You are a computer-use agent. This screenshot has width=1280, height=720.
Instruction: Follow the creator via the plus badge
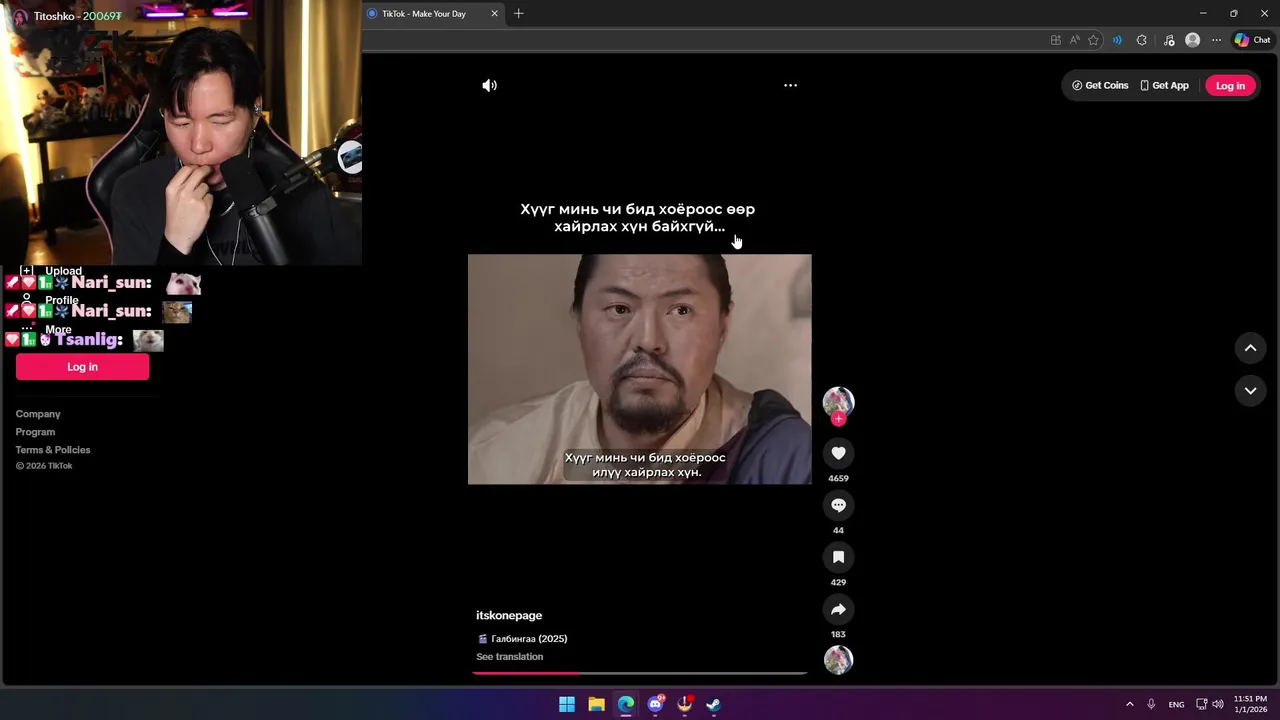pyautogui.click(x=838, y=419)
